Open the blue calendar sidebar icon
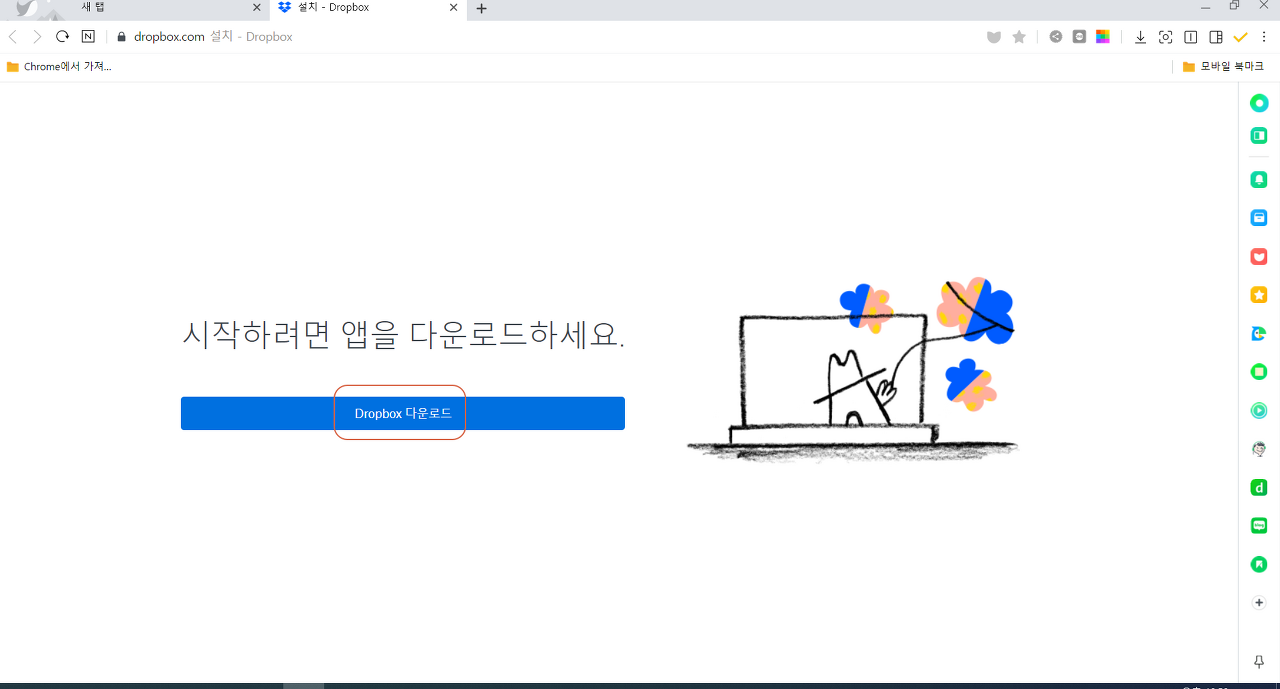Viewport: 1280px width, 689px height. (x=1259, y=218)
